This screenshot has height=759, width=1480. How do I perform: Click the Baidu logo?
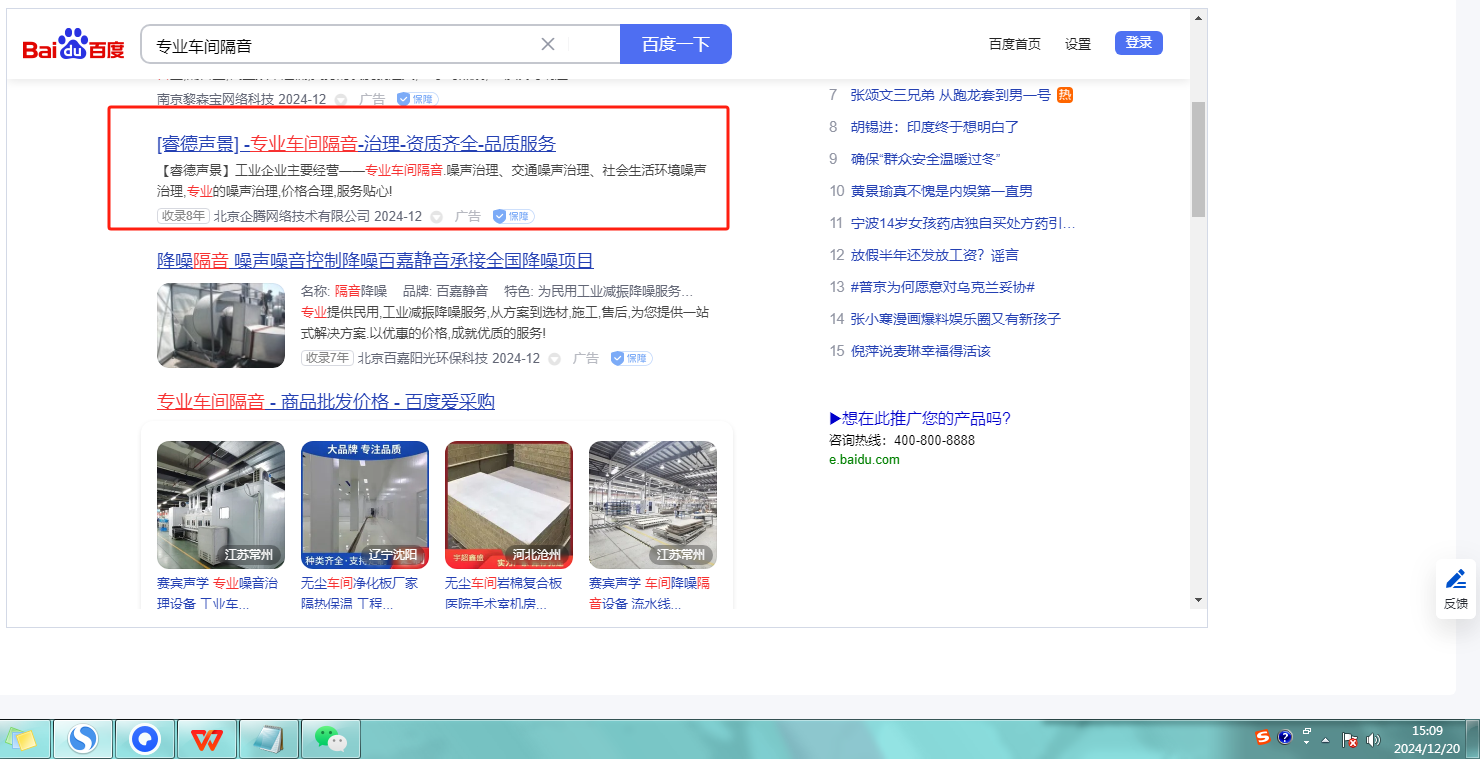click(x=74, y=45)
